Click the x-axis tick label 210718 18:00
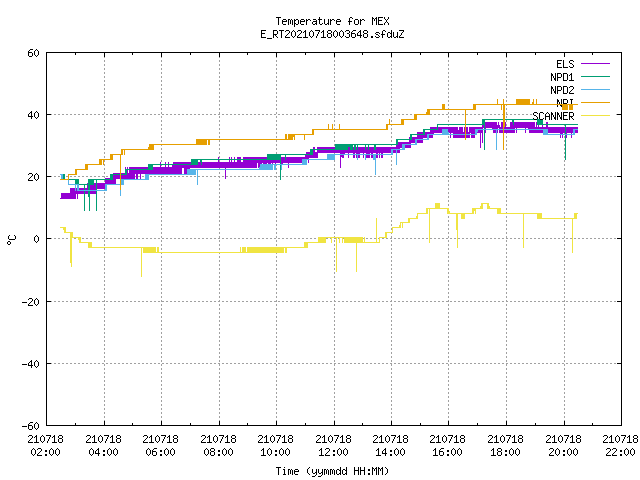This screenshot has height=480, width=640. [506, 446]
